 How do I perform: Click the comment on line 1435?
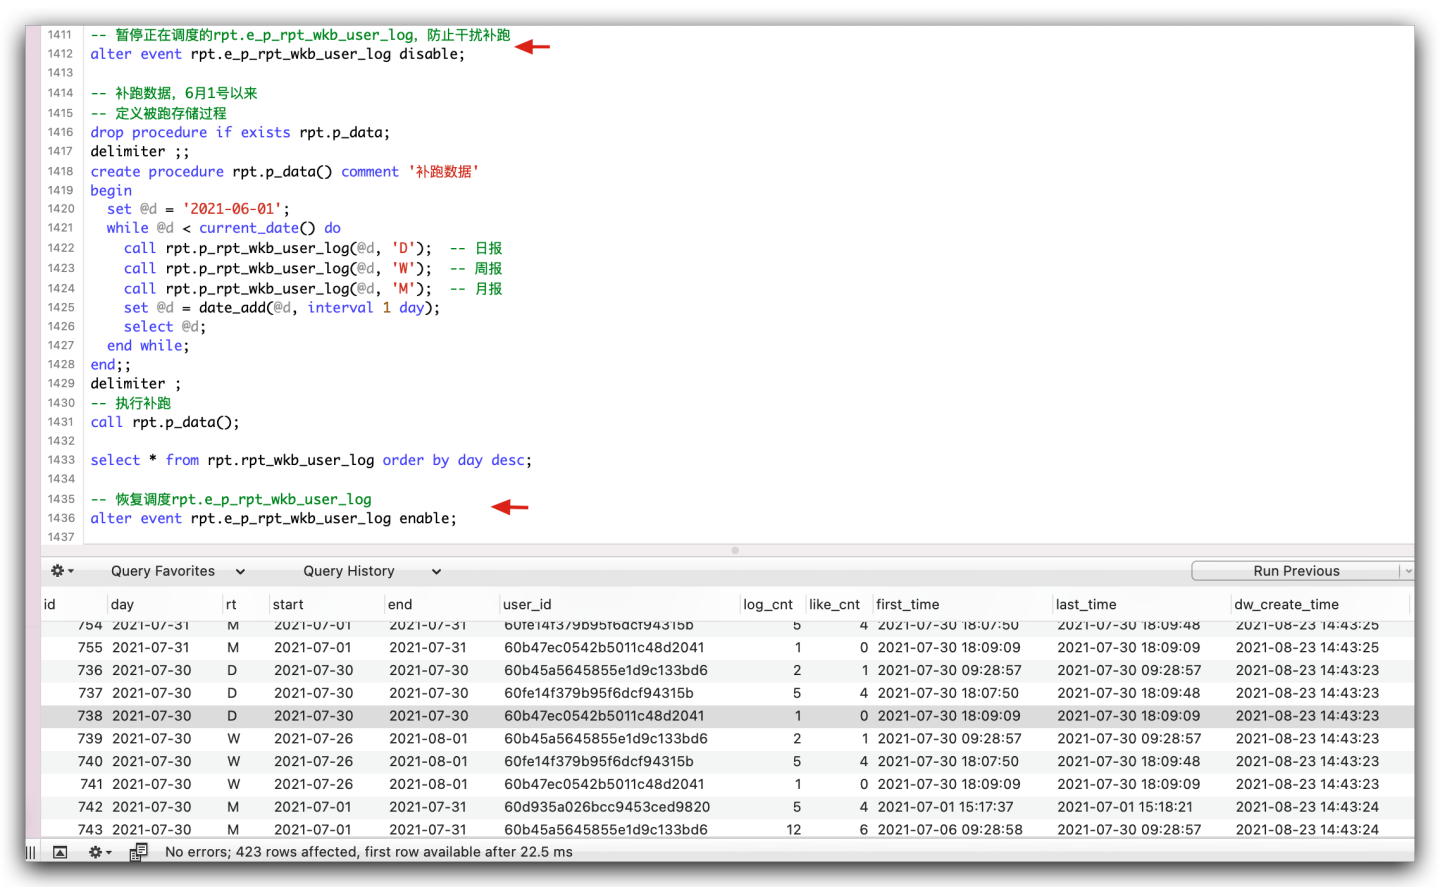pos(231,499)
